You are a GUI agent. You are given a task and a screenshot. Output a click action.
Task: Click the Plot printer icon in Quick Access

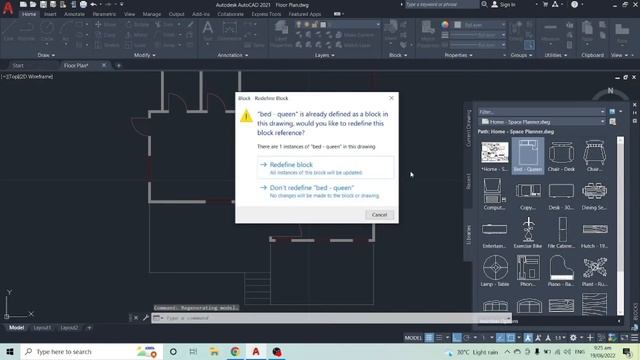click(83, 4)
